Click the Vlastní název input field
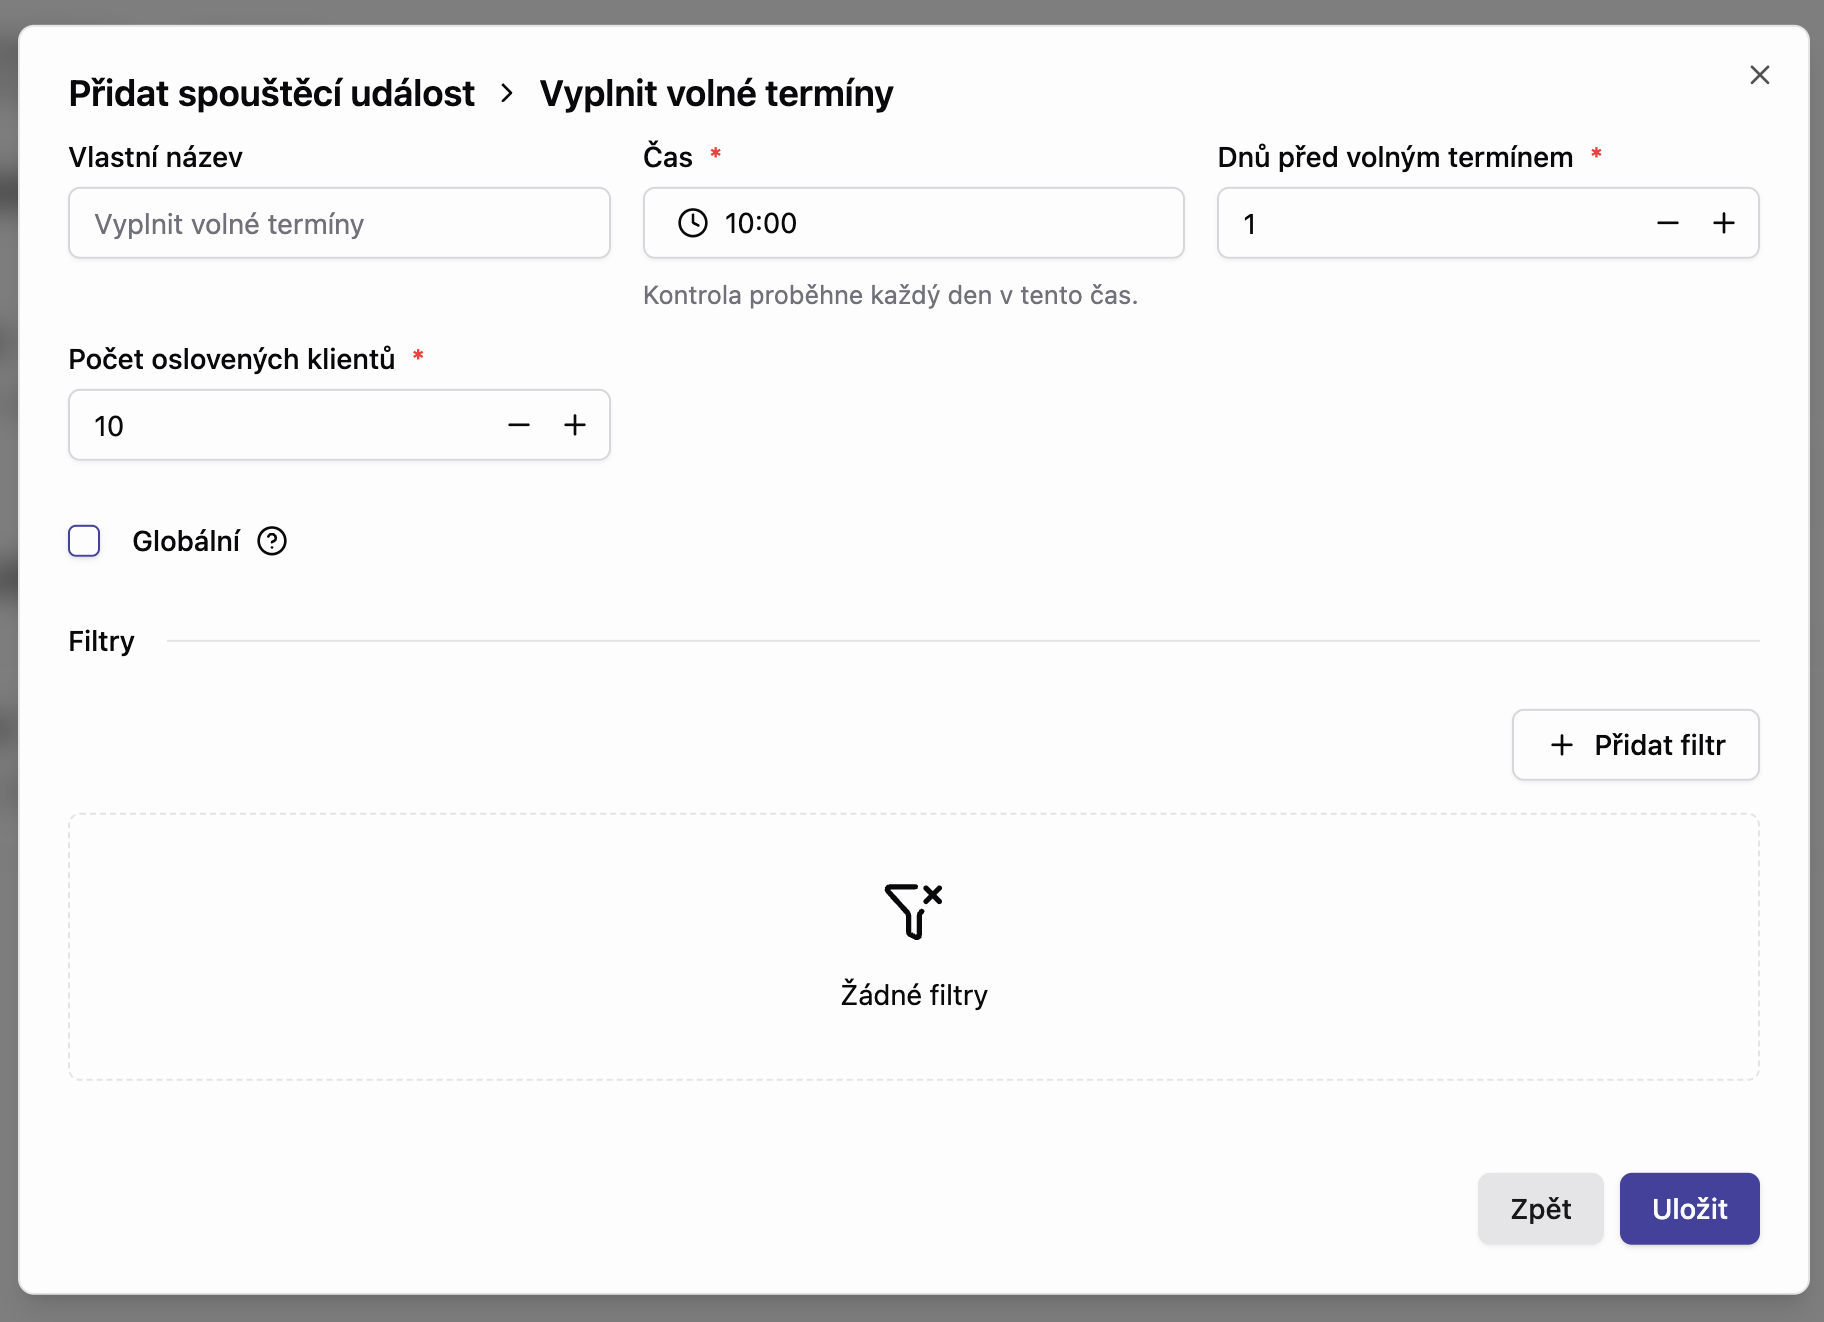The width and height of the screenshot is (1824, 1322). click(x=339, y=223)
